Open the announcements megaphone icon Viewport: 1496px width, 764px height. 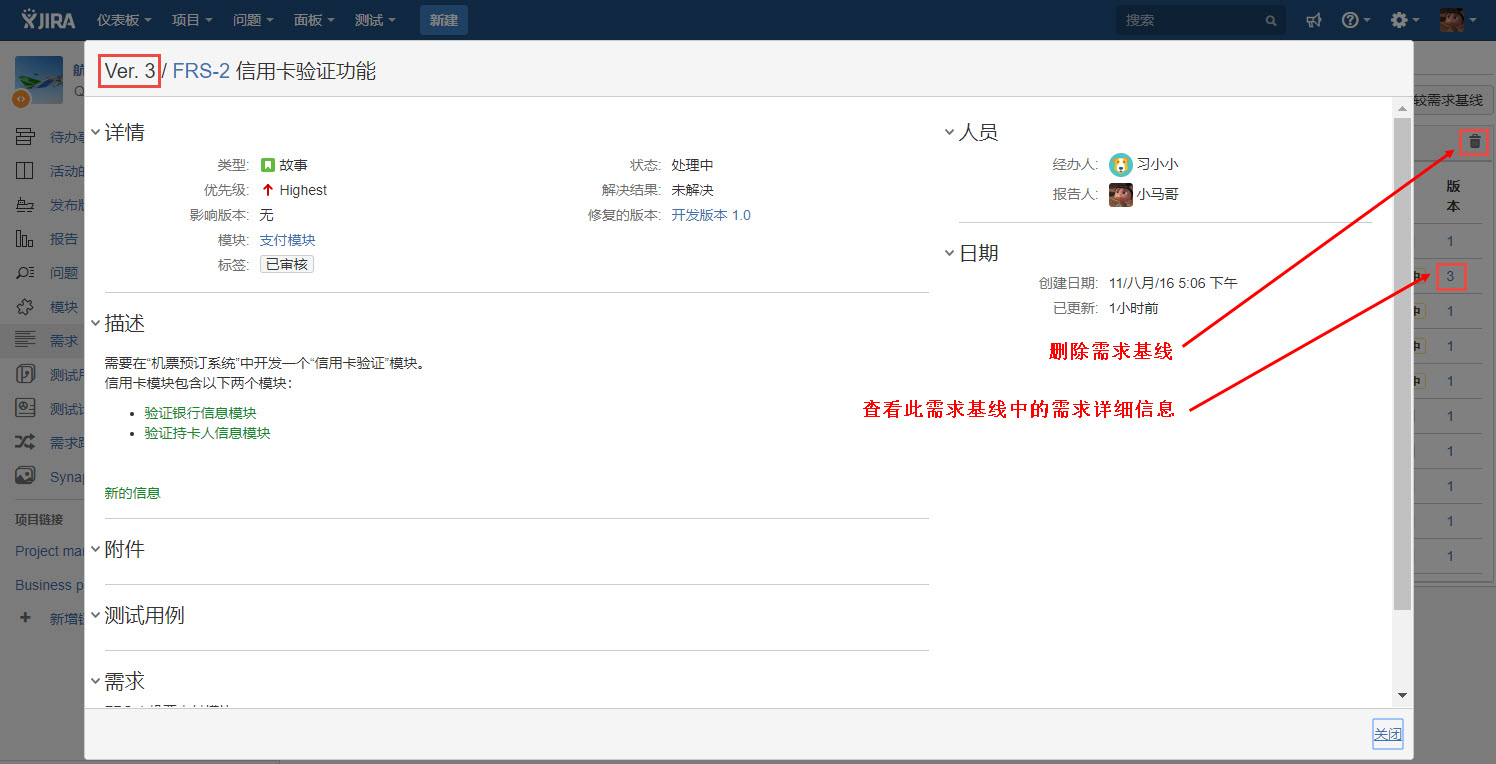[x=1314, y=20]
